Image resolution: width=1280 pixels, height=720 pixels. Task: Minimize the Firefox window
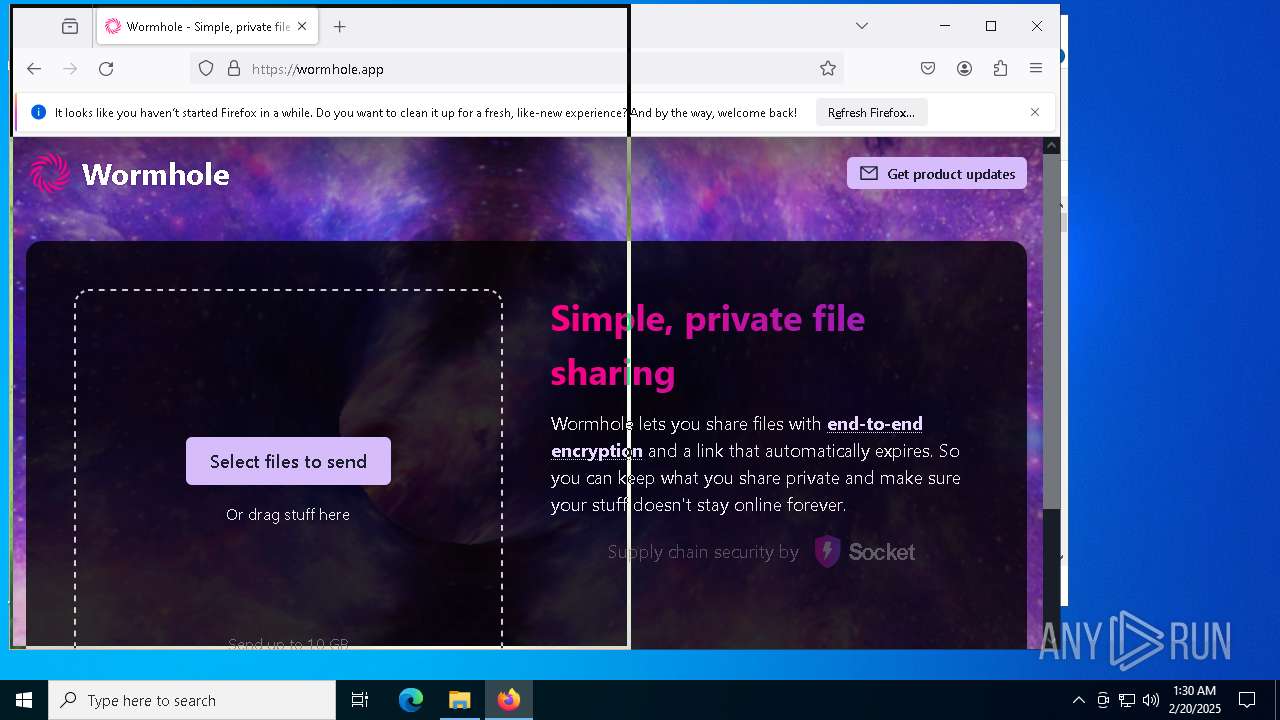tap(945, 26)
